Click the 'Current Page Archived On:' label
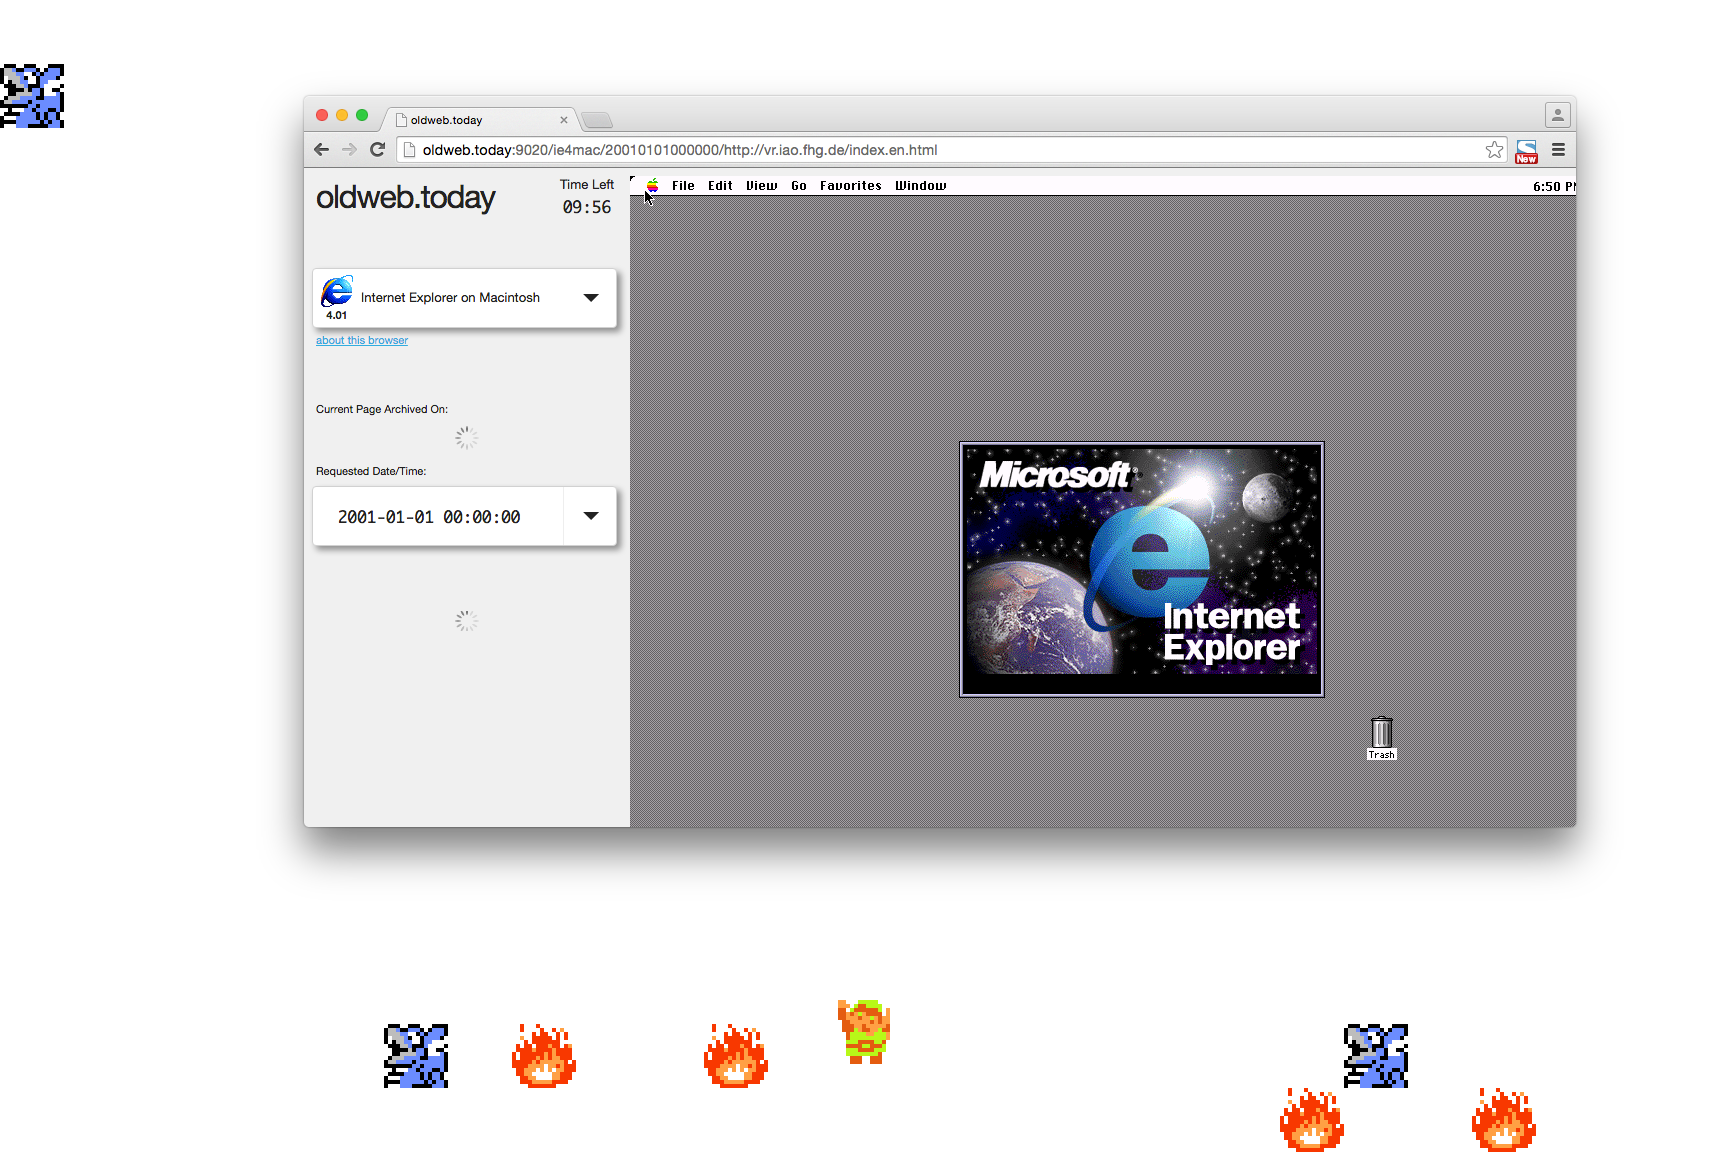The image size is (1728, 1152). [382, 409]
